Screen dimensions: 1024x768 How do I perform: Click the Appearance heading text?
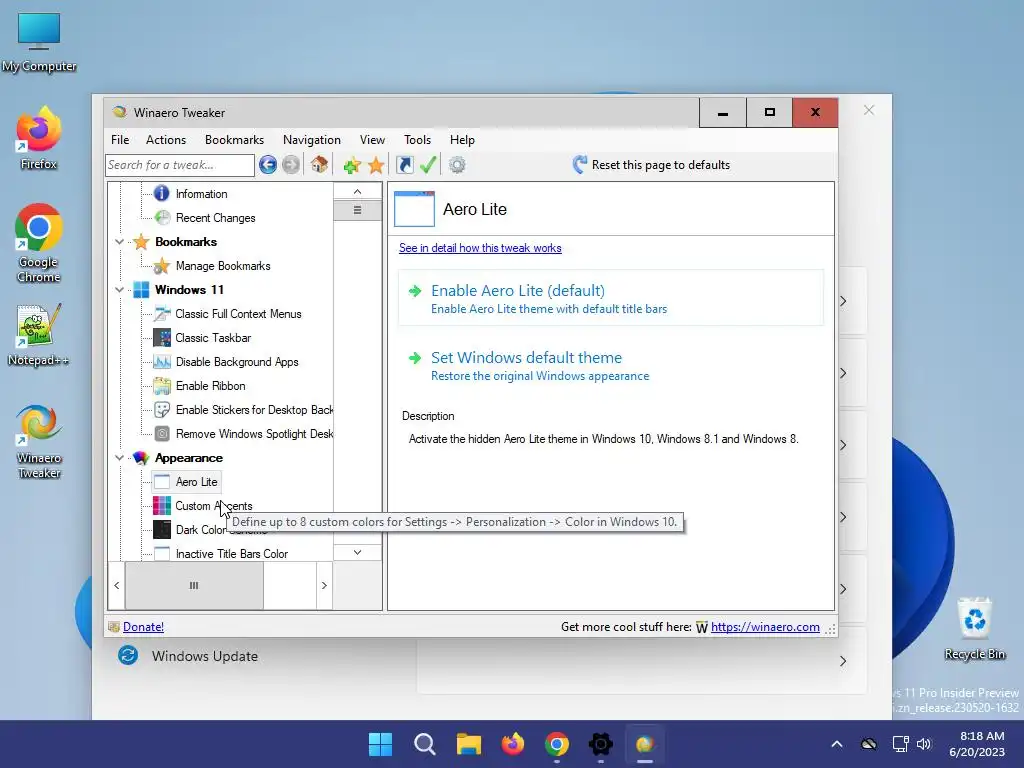(189, 458)
